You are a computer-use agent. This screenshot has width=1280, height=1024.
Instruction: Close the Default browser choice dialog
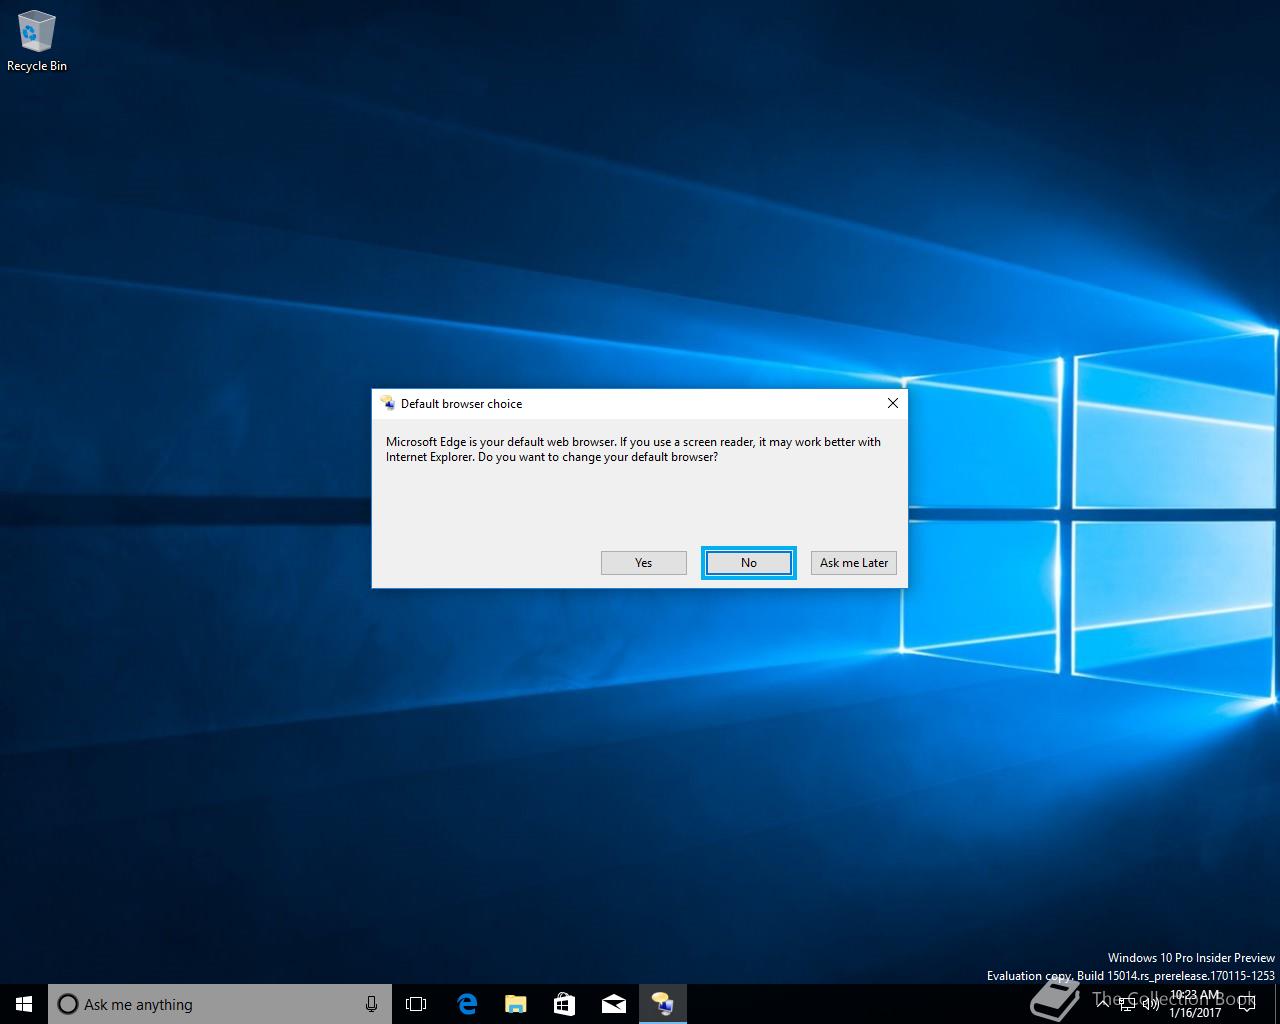point(893,403)
